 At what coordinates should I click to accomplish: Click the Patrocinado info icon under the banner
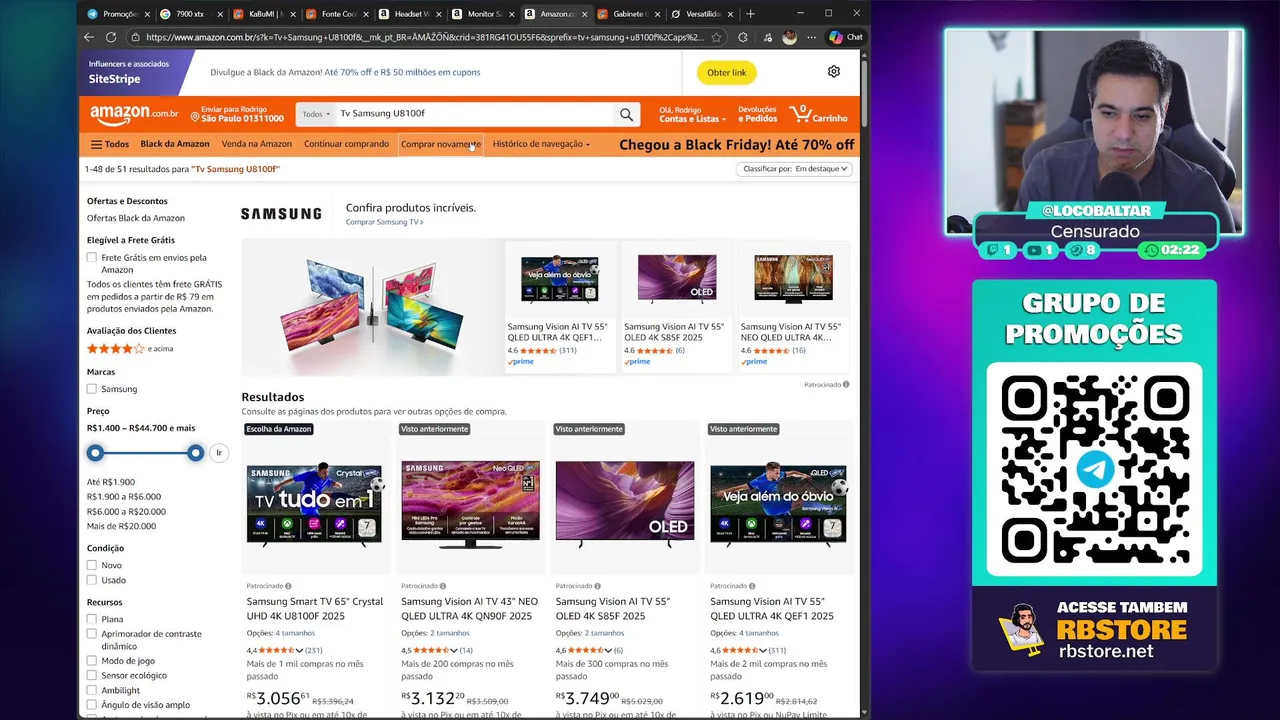point(845,384)
